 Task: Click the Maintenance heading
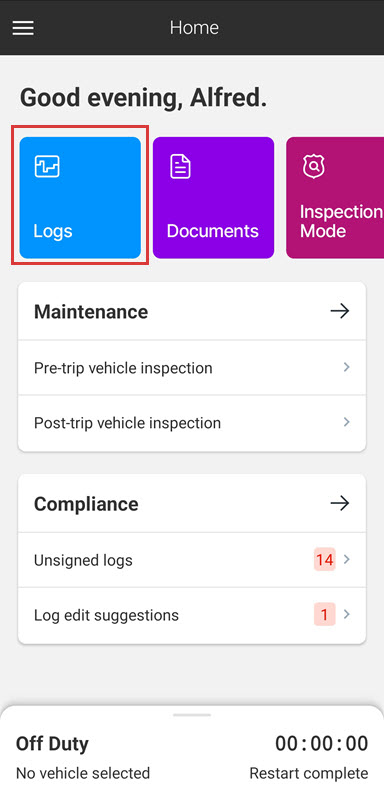91,312
